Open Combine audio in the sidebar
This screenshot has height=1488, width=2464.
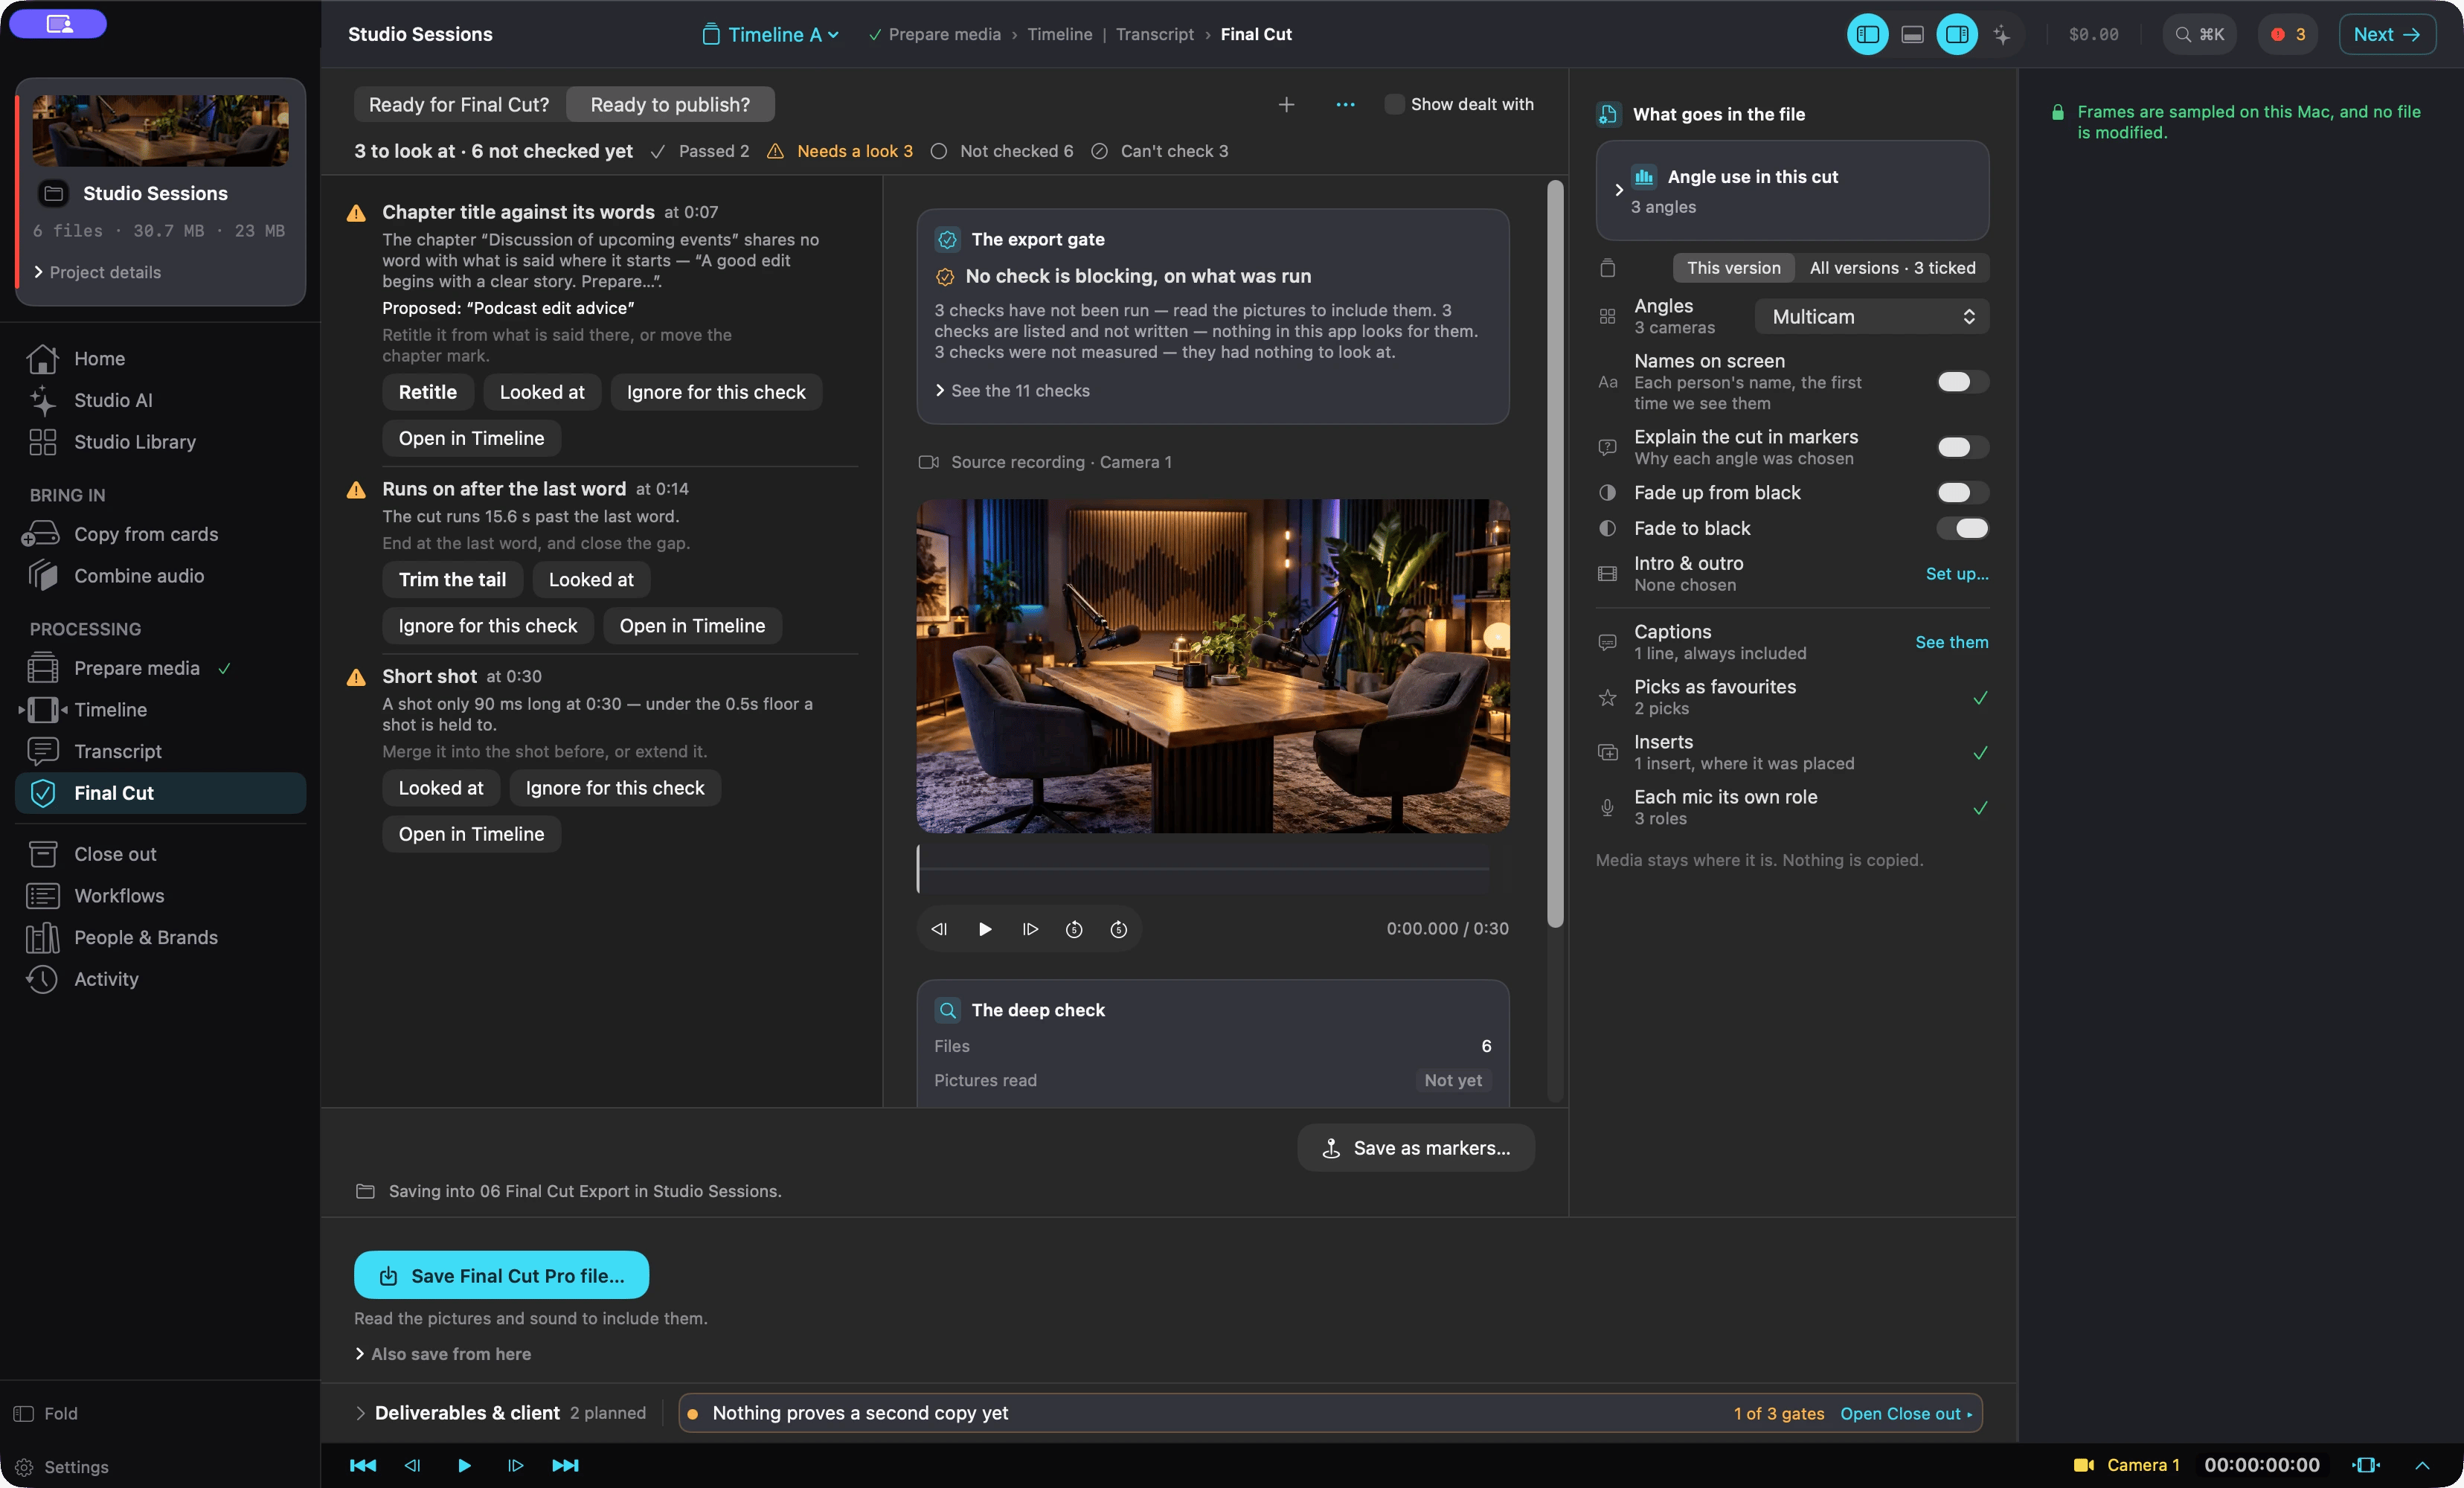(x=138, y=576)
